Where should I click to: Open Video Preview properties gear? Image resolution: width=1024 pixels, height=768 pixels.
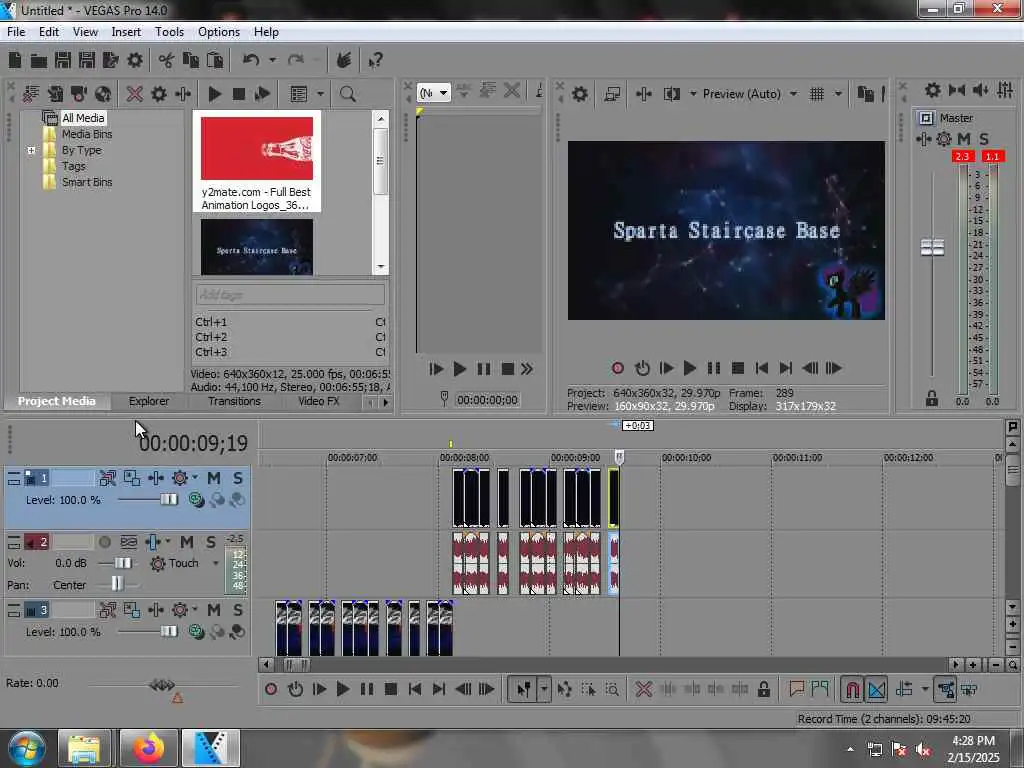point(579,94)
